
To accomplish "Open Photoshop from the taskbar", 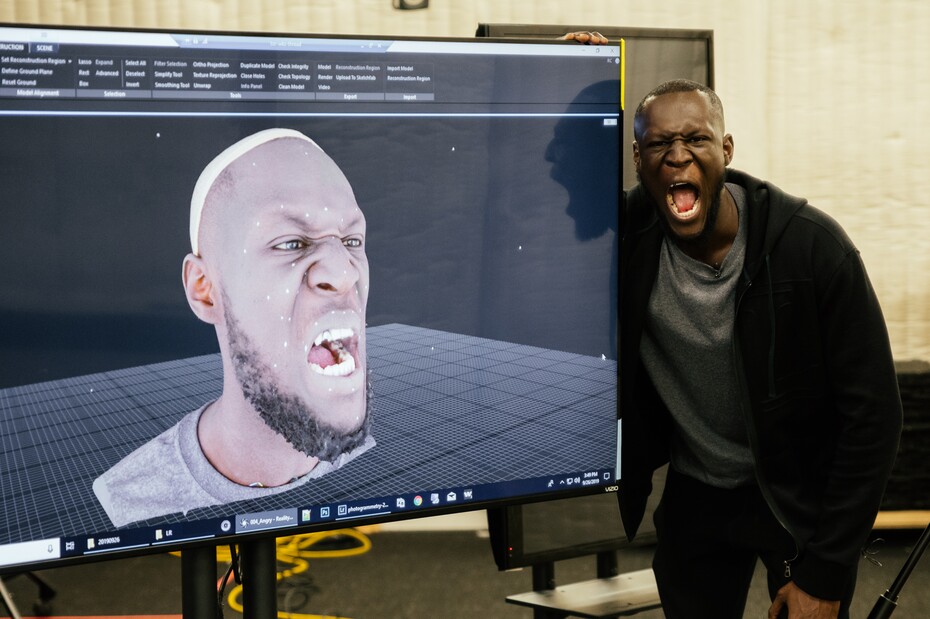I will click(324, 512).
